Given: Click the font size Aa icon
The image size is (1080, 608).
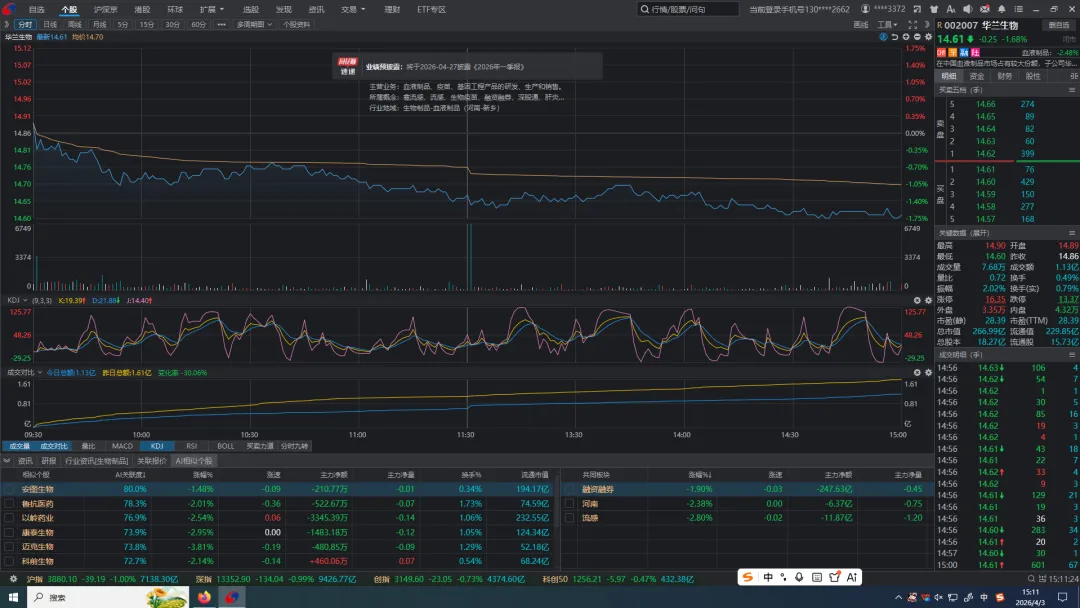Looking at the screenshot, I should coord(951,9).
